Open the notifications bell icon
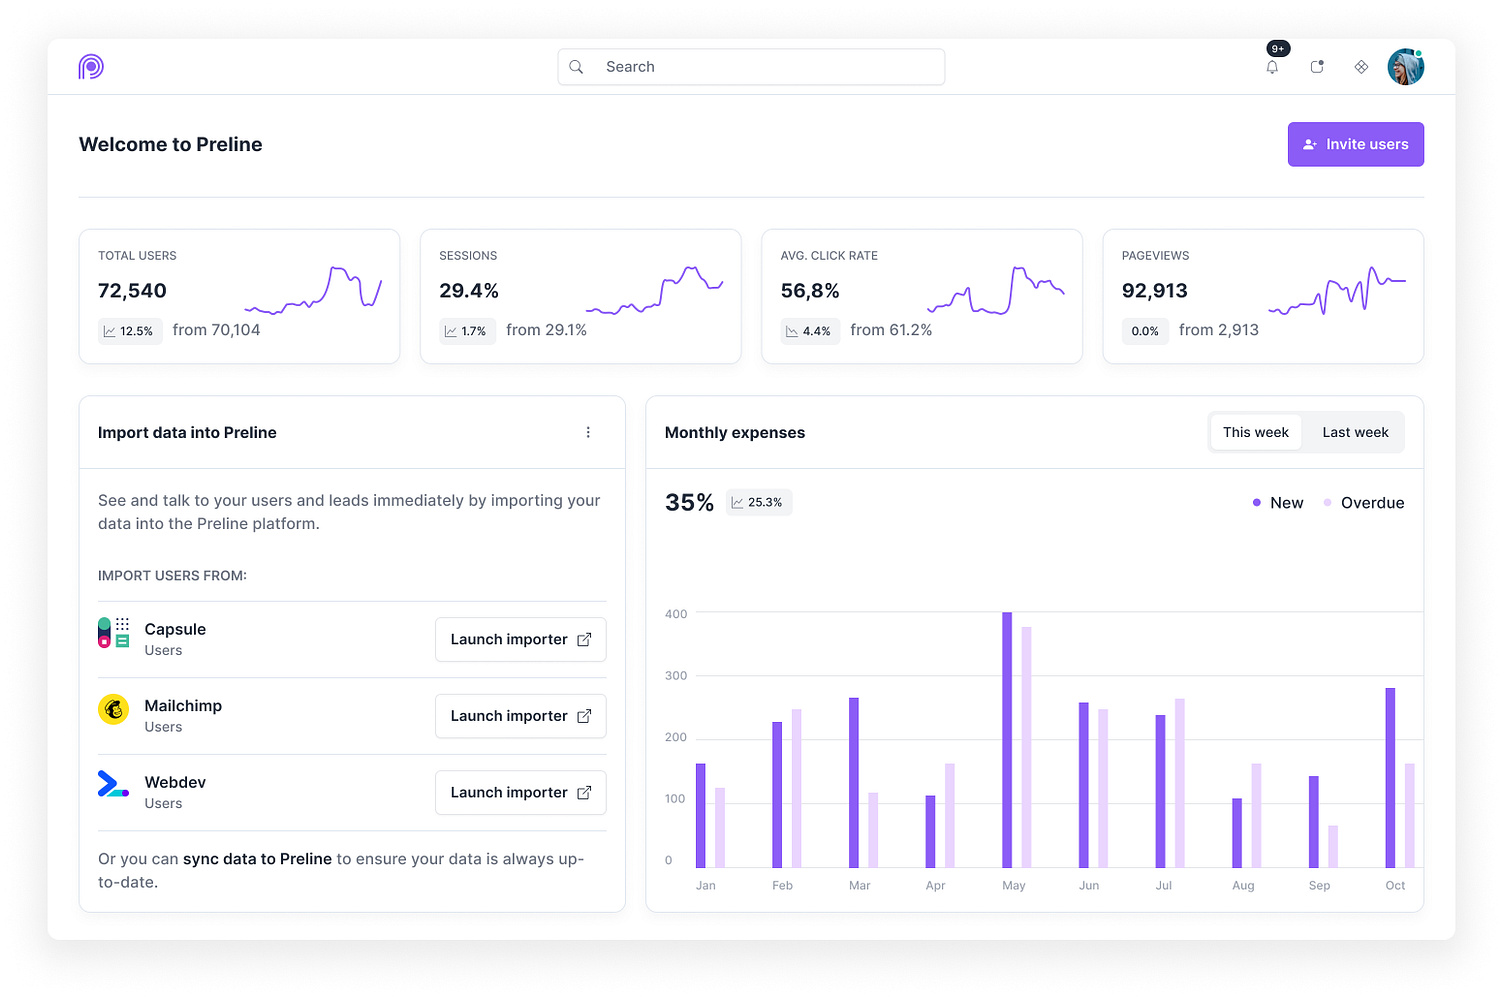The height and width of the screenshot is (998, 1504). 1272,66
